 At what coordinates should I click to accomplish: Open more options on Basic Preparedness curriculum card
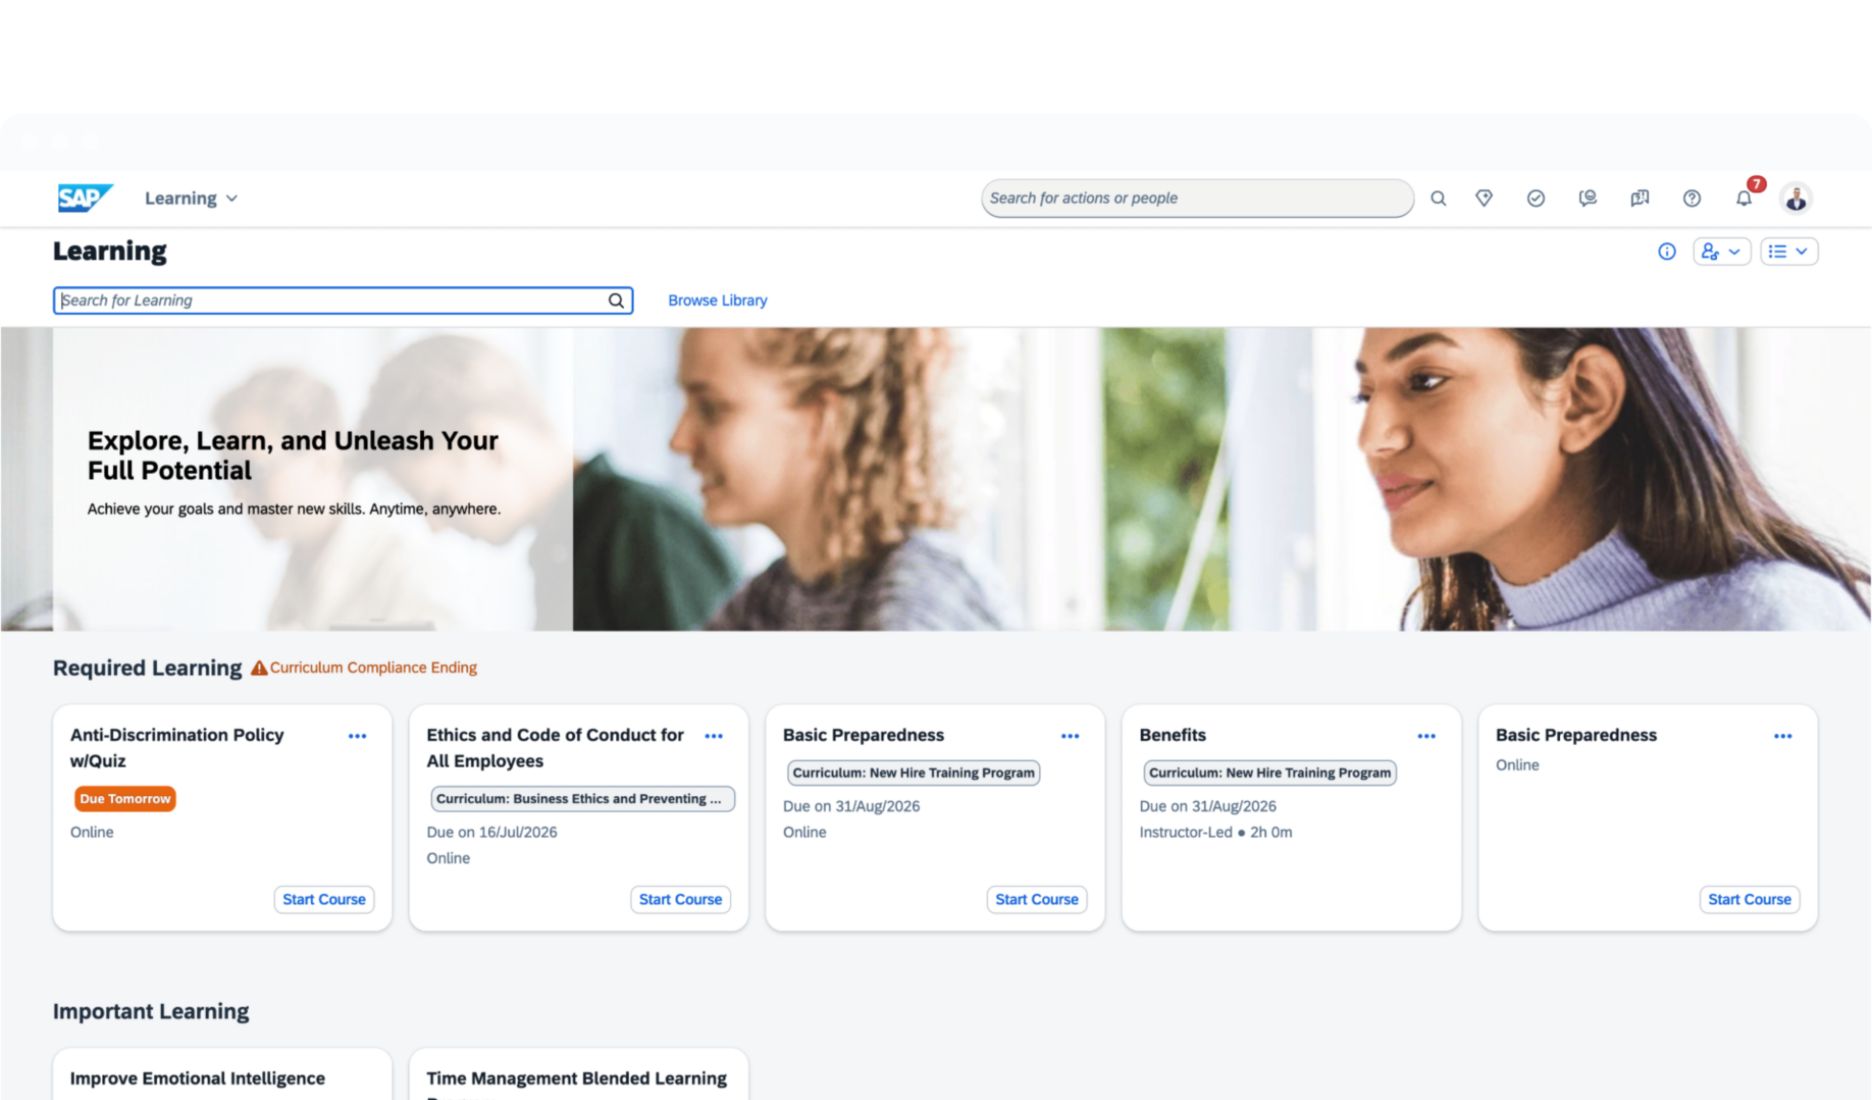click(1070, 736)
